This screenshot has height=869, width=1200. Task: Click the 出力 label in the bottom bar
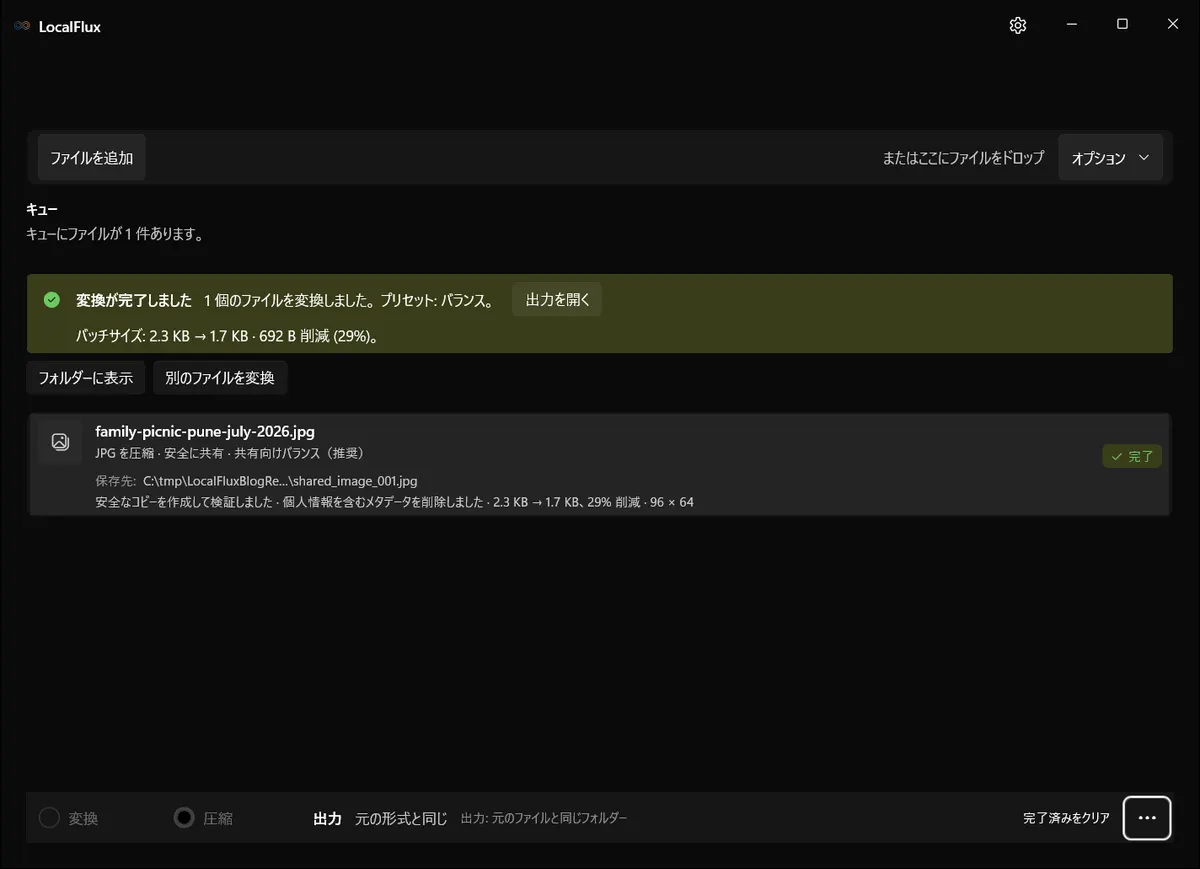coord(328,818)
